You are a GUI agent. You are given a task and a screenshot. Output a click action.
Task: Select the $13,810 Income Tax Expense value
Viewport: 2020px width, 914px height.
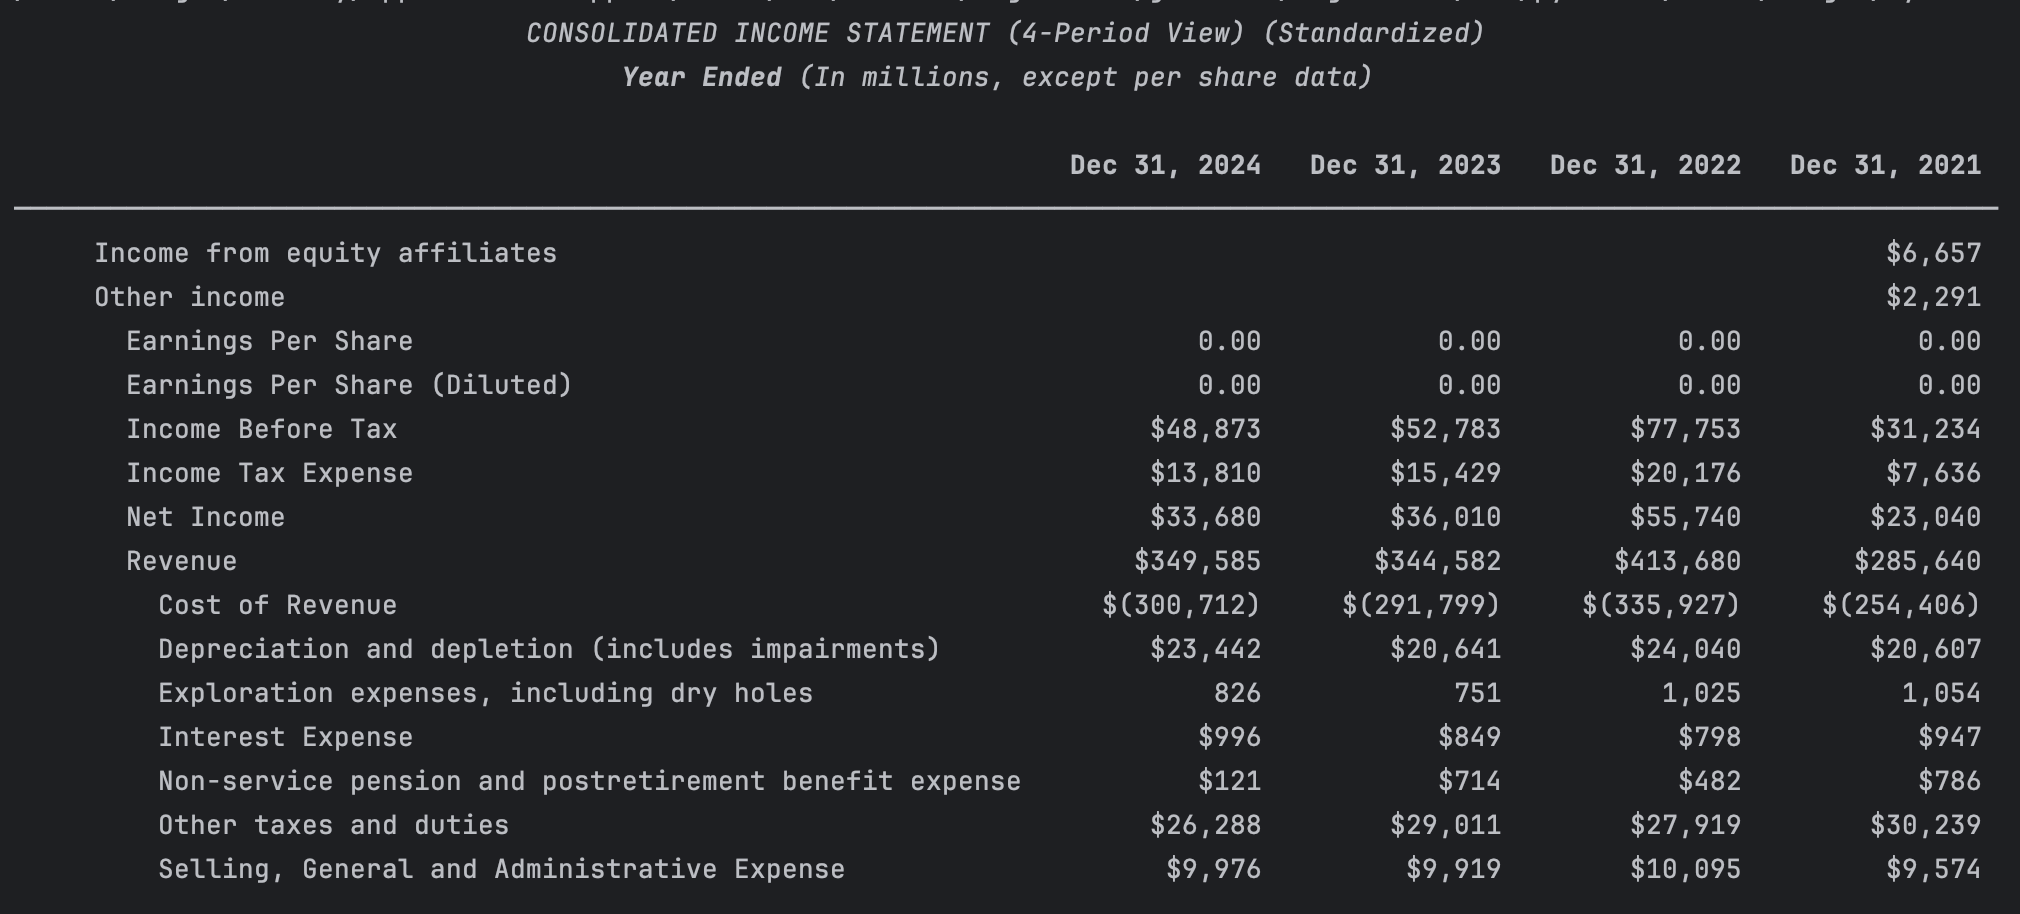[x=1206, y=473]
